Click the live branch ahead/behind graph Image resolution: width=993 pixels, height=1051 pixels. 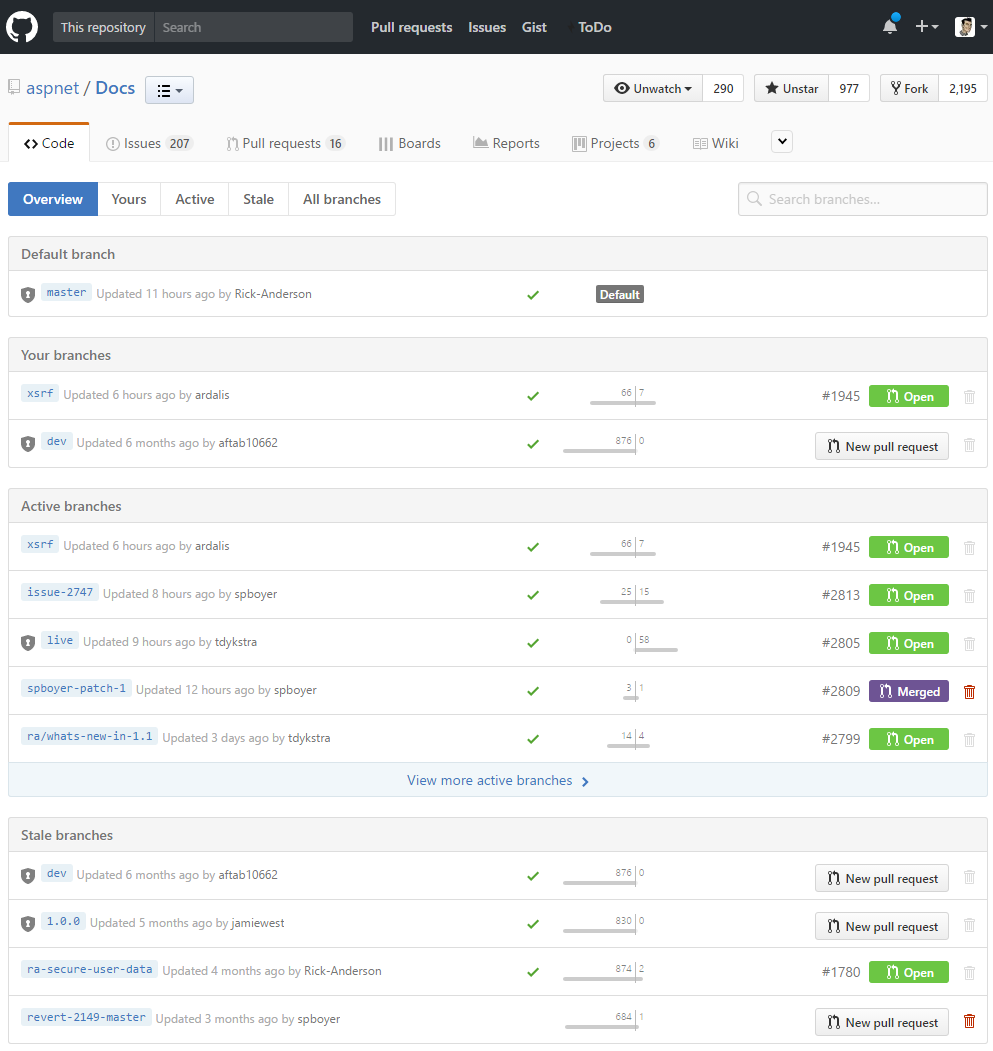point(652,643)
